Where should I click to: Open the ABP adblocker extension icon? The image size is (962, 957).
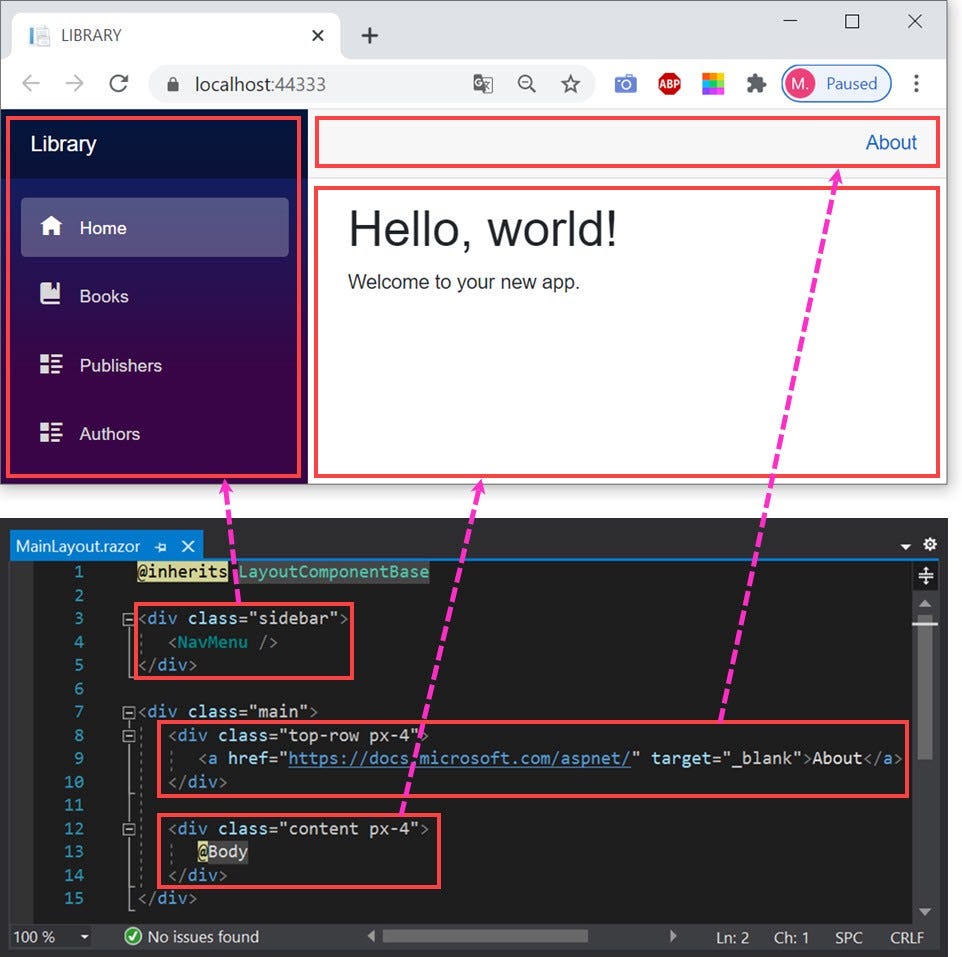(668, 84)
